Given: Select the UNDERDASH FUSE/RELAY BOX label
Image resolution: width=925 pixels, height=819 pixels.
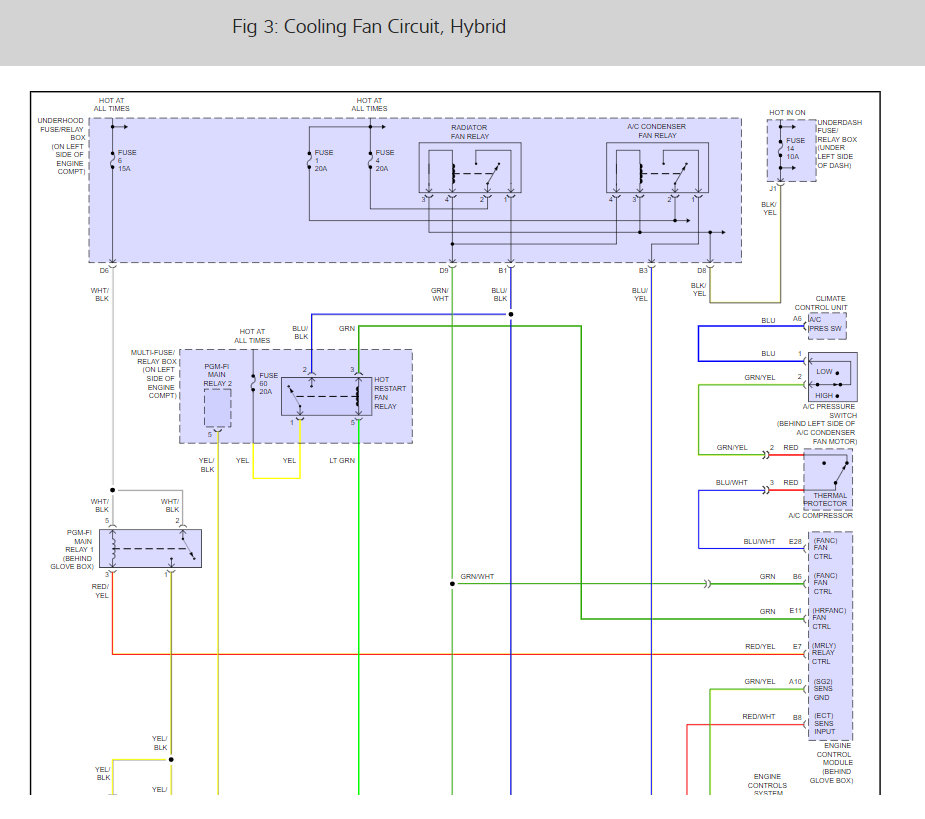Looking at the screenshot, I should [839, 144].
